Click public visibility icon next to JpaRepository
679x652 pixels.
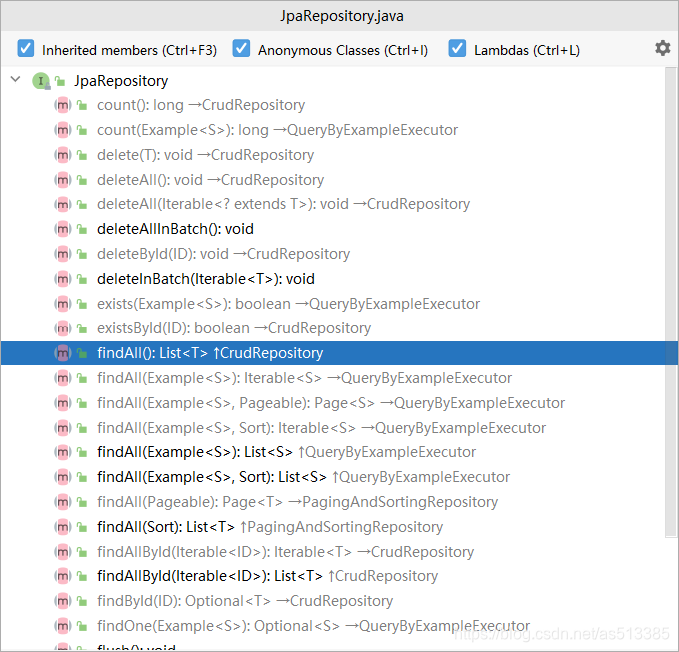click(x=60, y=81)
